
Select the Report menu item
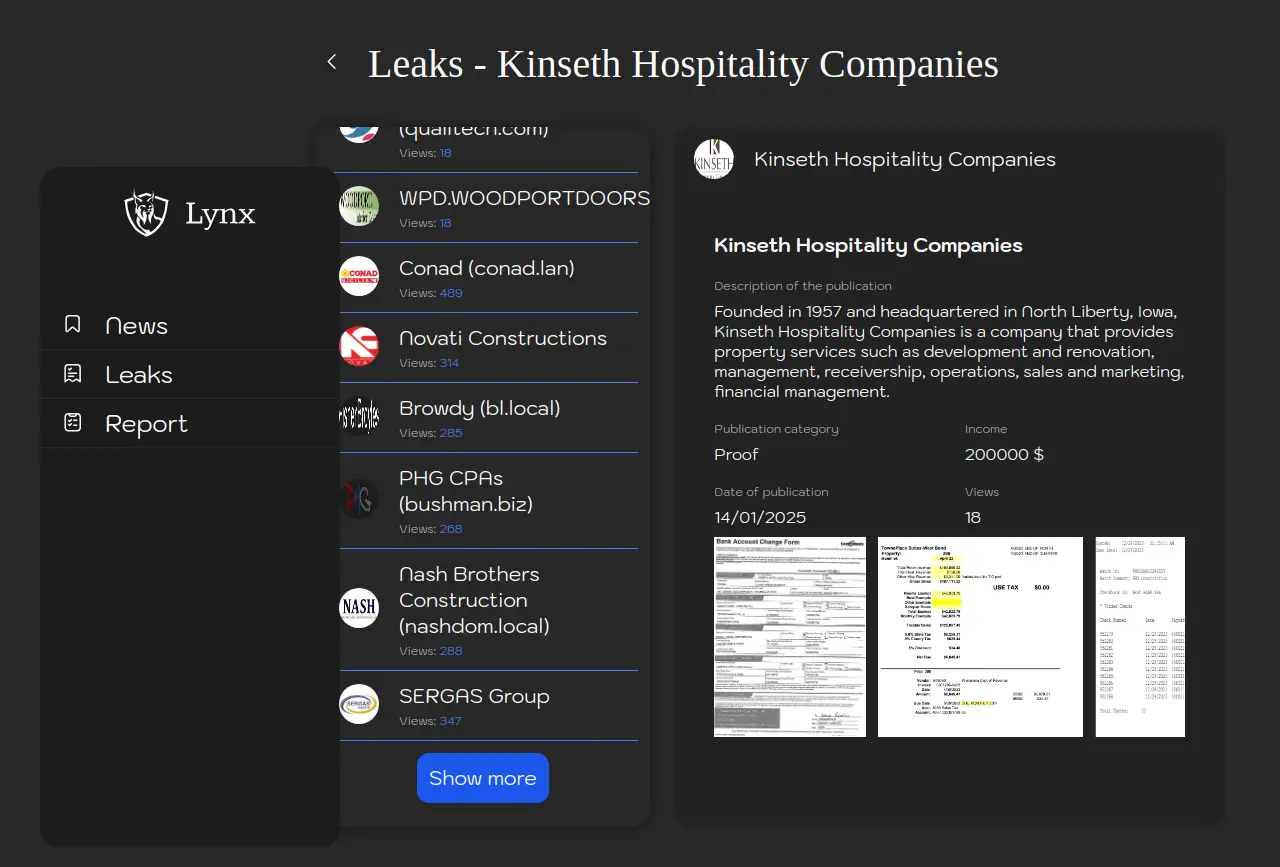point(146,424)
